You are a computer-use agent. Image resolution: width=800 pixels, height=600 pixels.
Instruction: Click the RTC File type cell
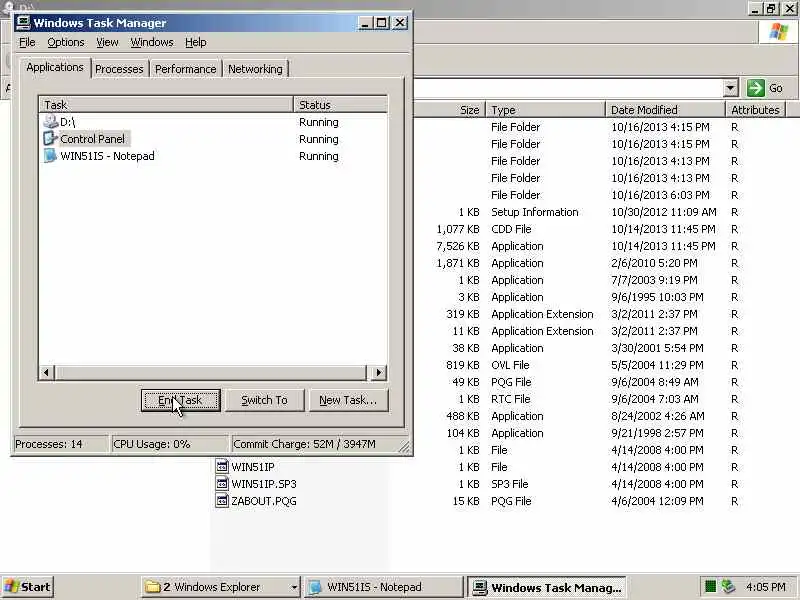pyautogui.click(x=511, y=399)
